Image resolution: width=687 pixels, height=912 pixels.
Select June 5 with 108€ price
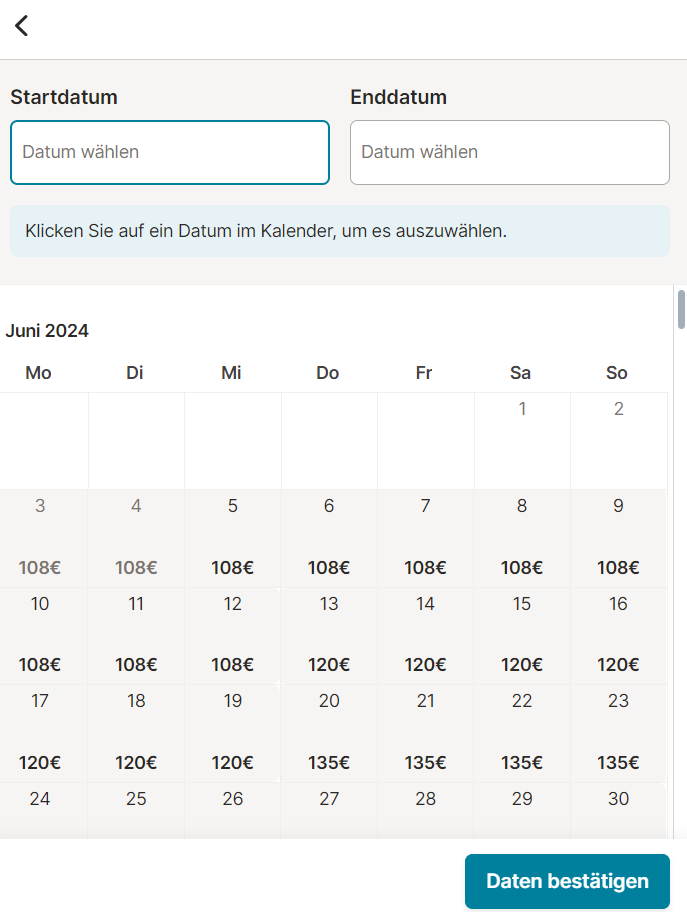click(233, 539)
